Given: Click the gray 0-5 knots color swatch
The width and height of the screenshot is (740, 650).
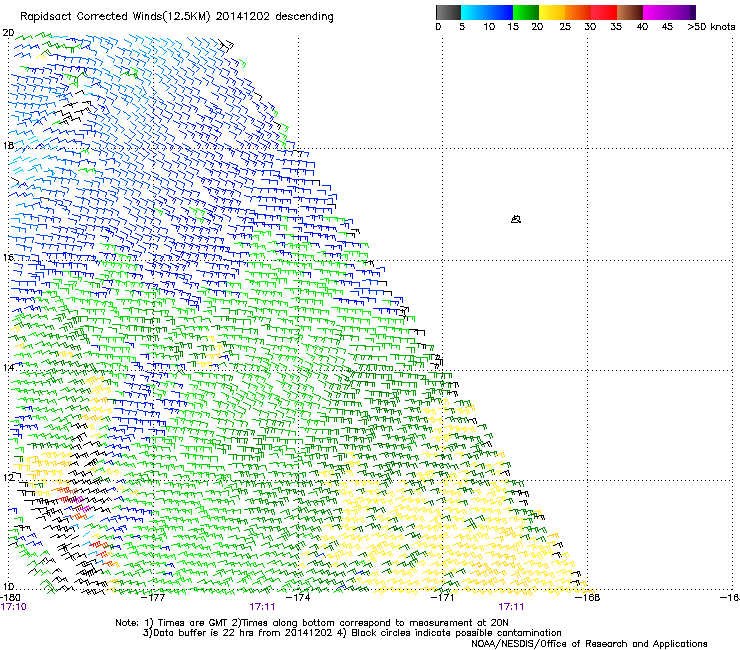Looking at the screenshot, I should tap(448, 12).
